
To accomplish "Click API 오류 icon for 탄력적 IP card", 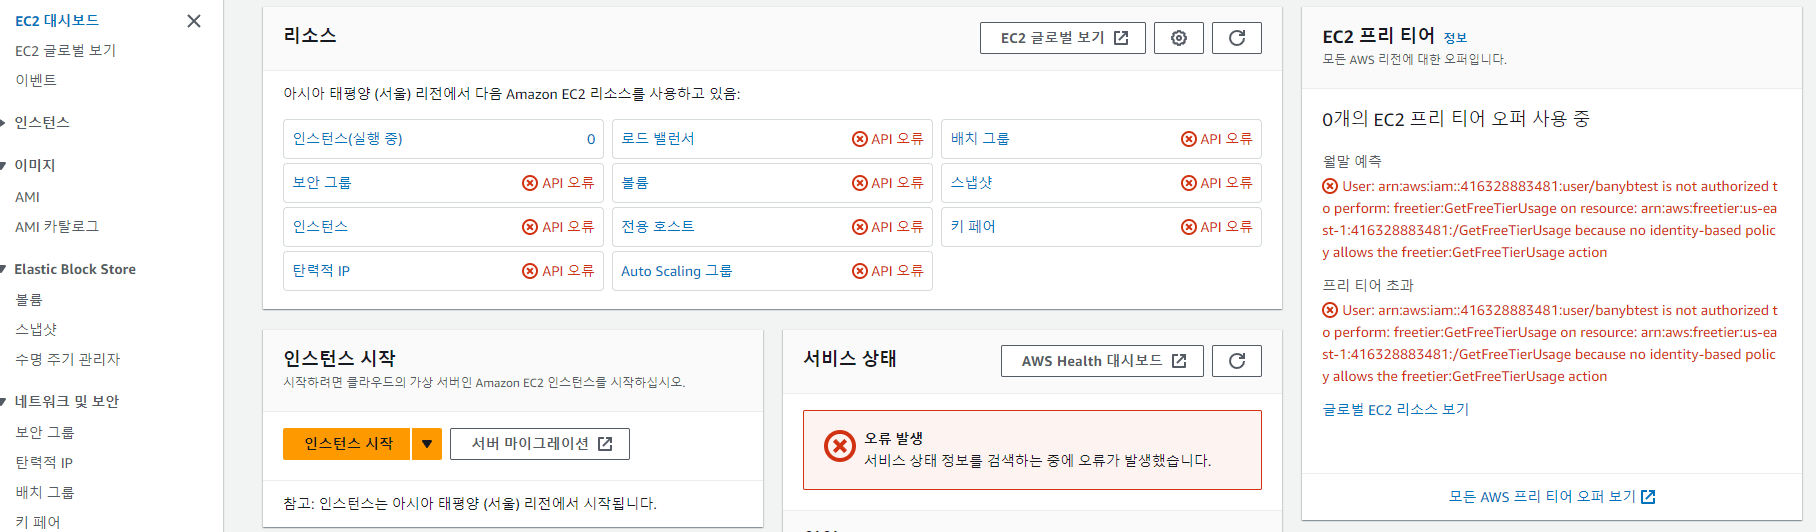I will [530, 271].
